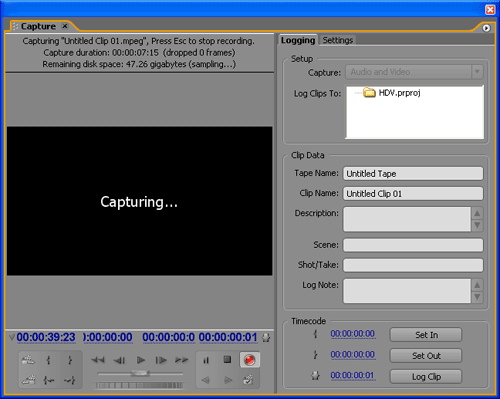The height and width of the screenshot is (399, 500).
Task: Rewind the tape
Action: tap(98, 360)
